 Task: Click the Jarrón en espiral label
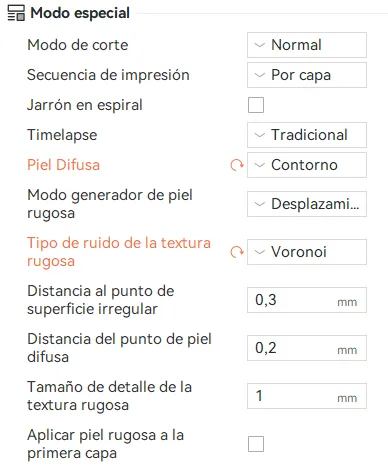[x=85, y=105]
